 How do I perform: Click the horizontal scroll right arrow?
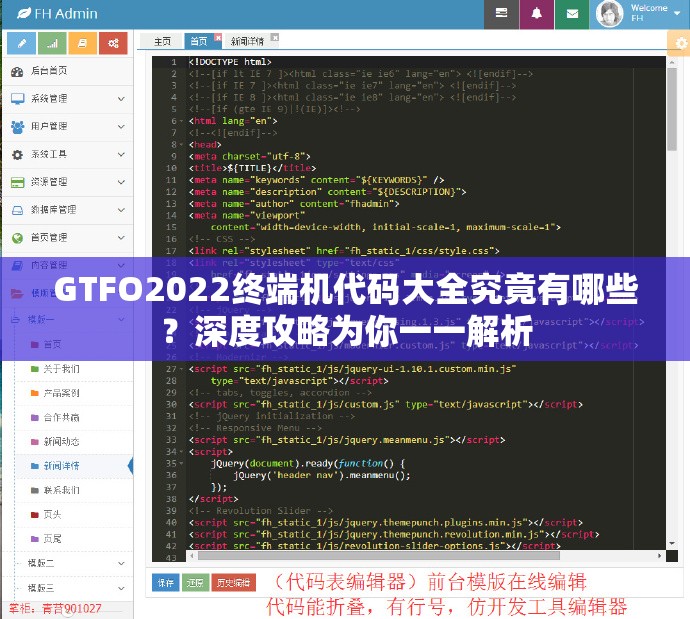(659, 556)
